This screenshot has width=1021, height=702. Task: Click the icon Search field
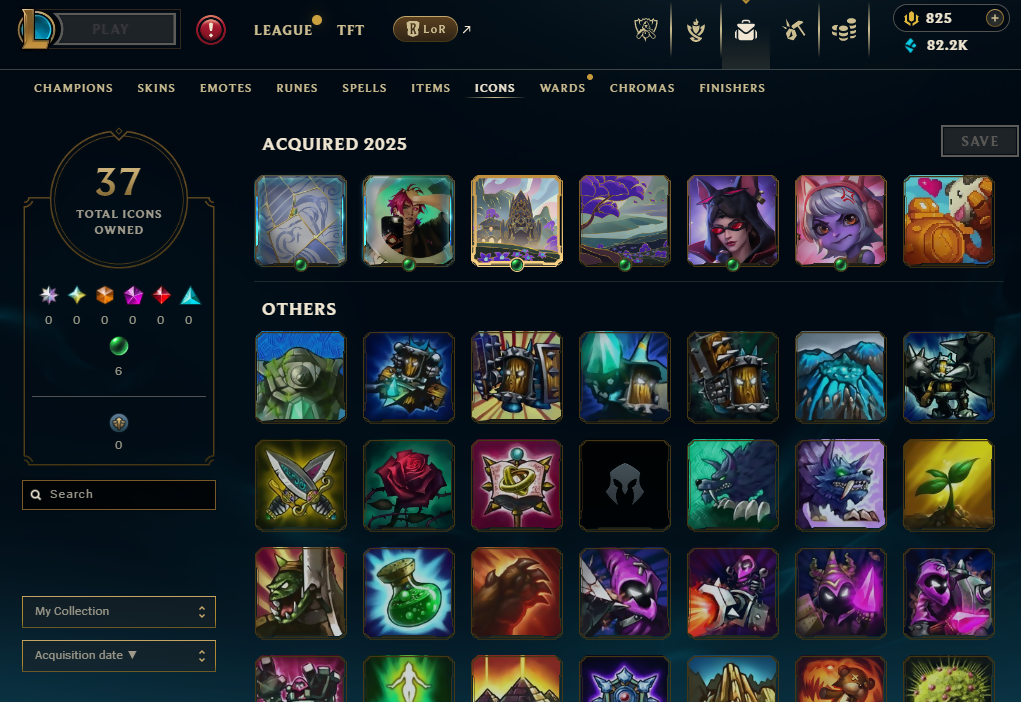119,495
